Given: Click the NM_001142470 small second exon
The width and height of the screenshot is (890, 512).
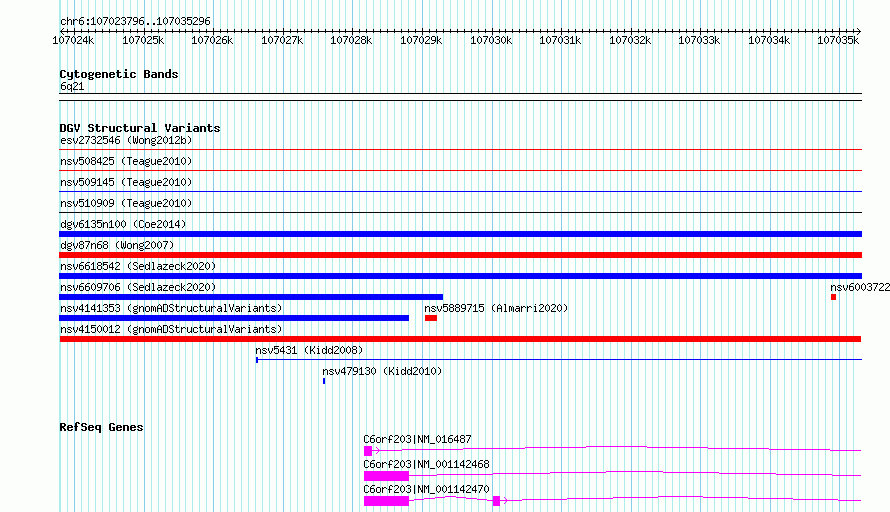Looking at the screenshot, I should click(x=497, y=501).
